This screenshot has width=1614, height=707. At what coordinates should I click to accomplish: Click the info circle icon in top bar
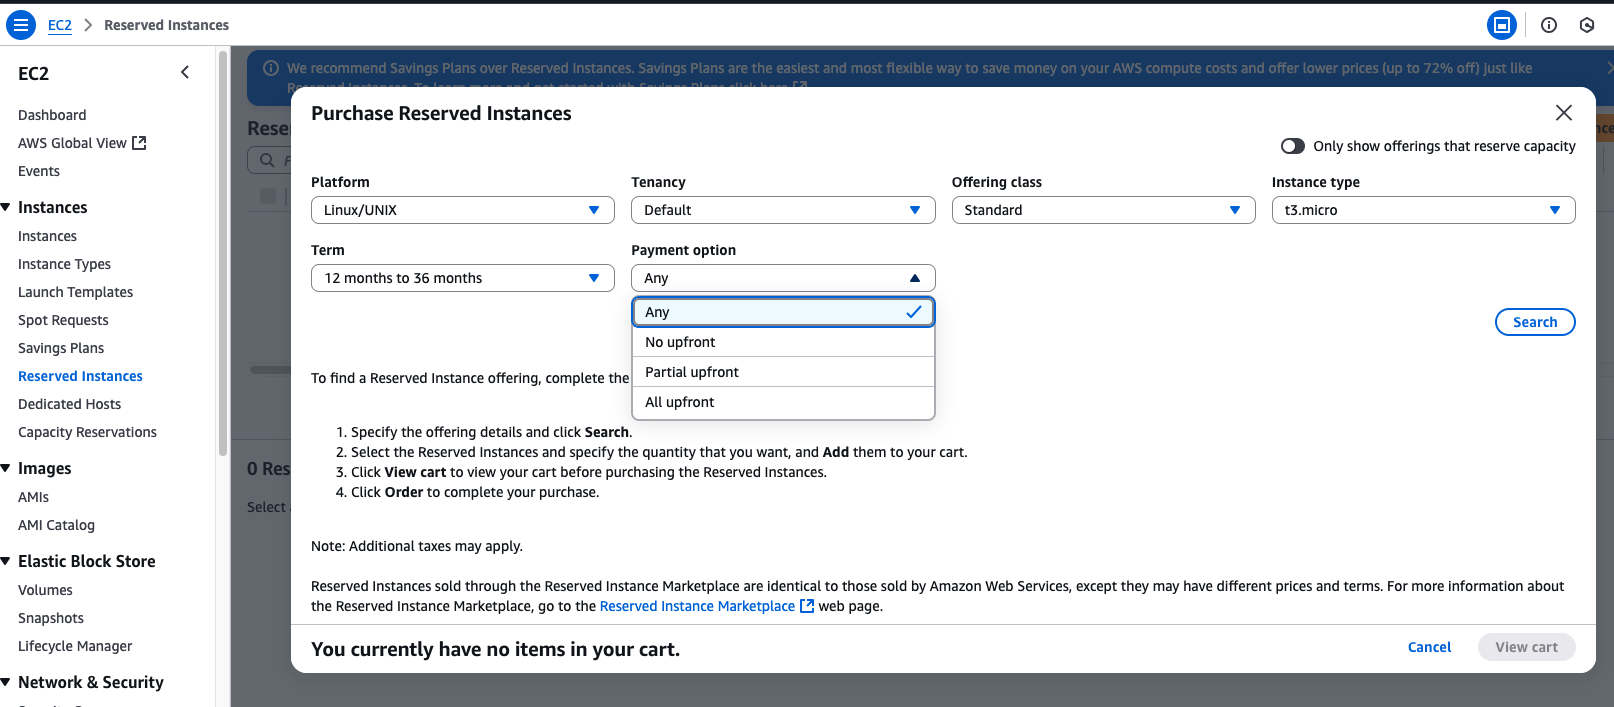(x=1549, y=25)
